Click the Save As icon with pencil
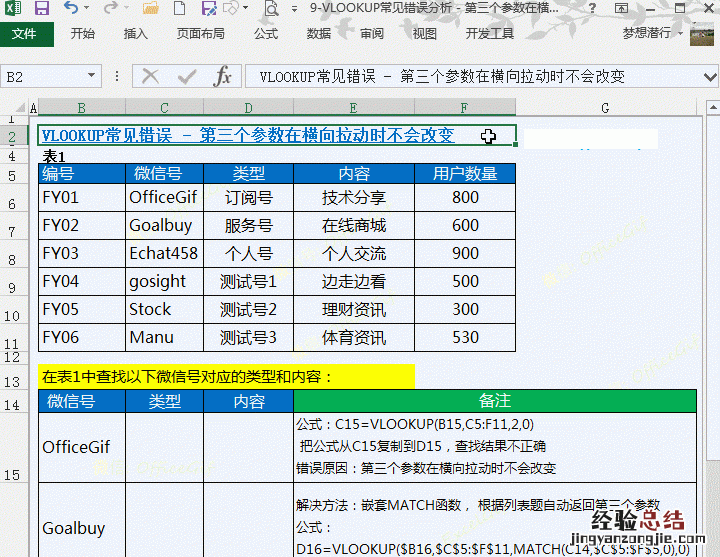 pyautogui.click(x=210, y=9)
